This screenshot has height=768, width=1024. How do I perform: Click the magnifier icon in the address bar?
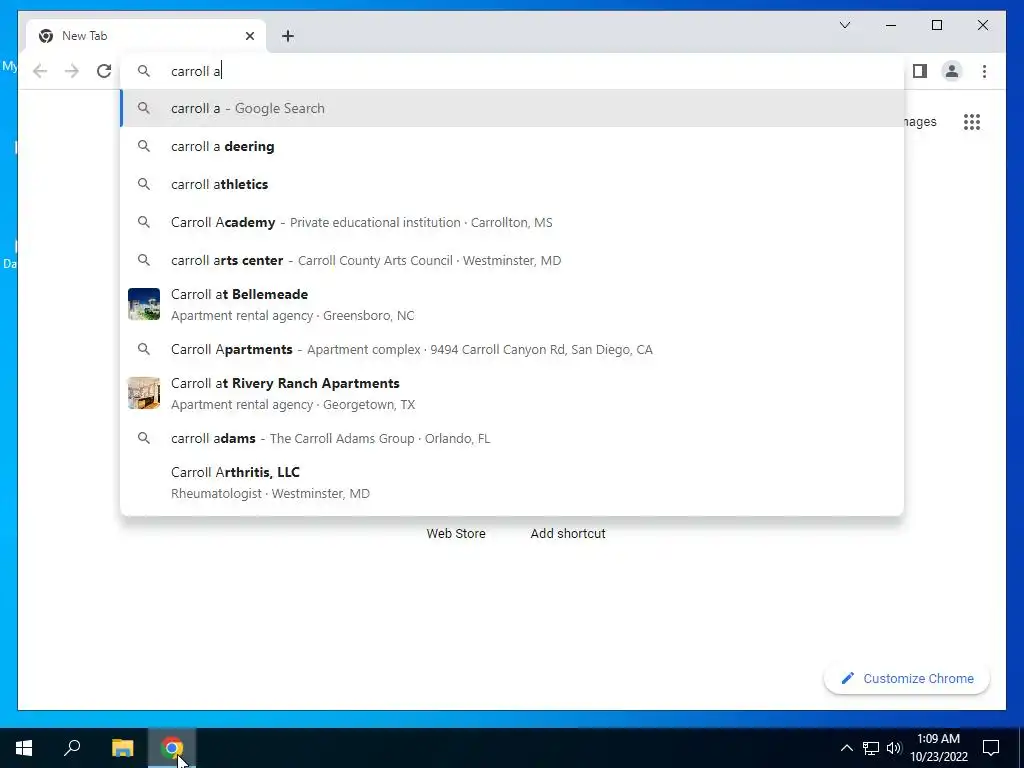144,71
